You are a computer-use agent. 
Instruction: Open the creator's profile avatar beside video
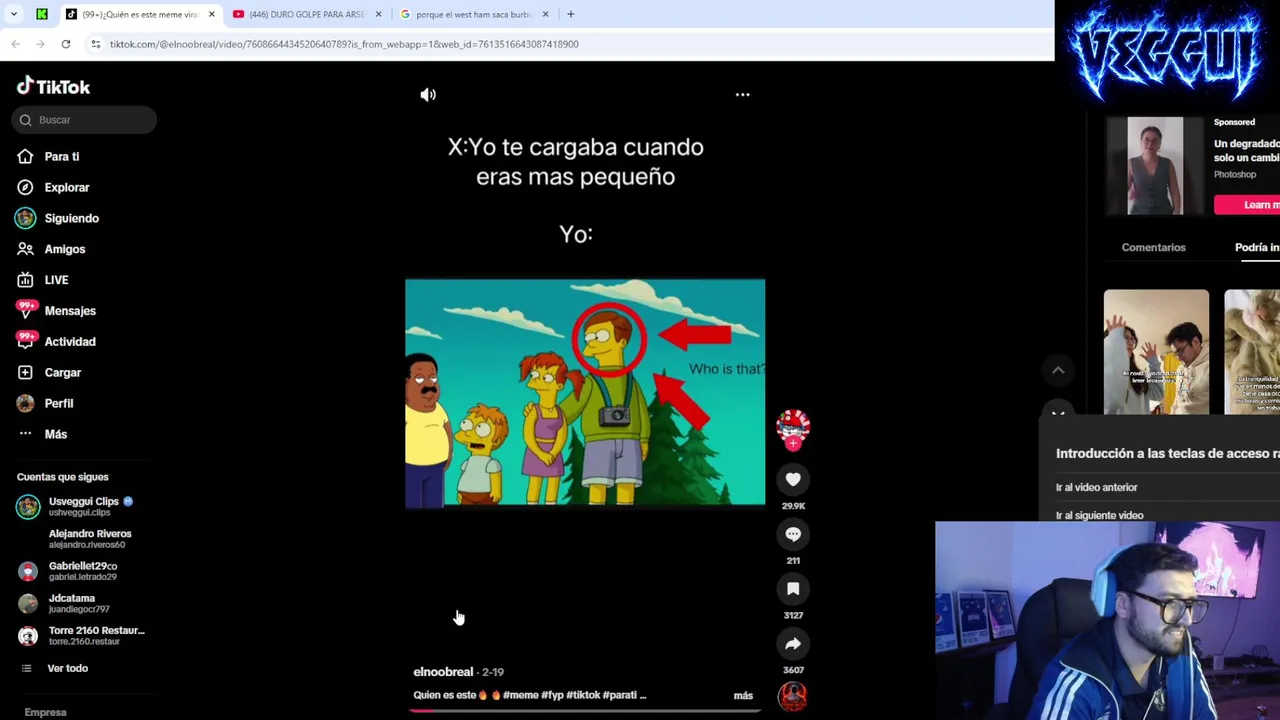click(x=793, y=427)
